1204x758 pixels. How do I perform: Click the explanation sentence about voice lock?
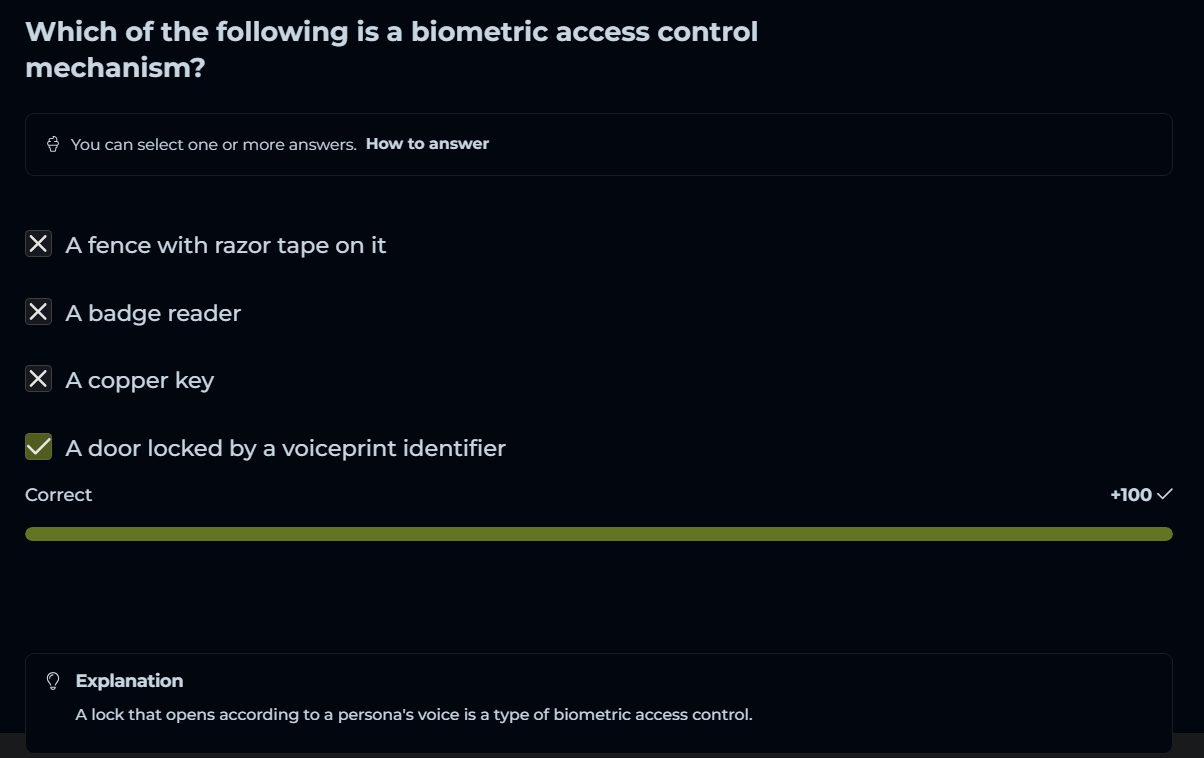coord(413,715)
